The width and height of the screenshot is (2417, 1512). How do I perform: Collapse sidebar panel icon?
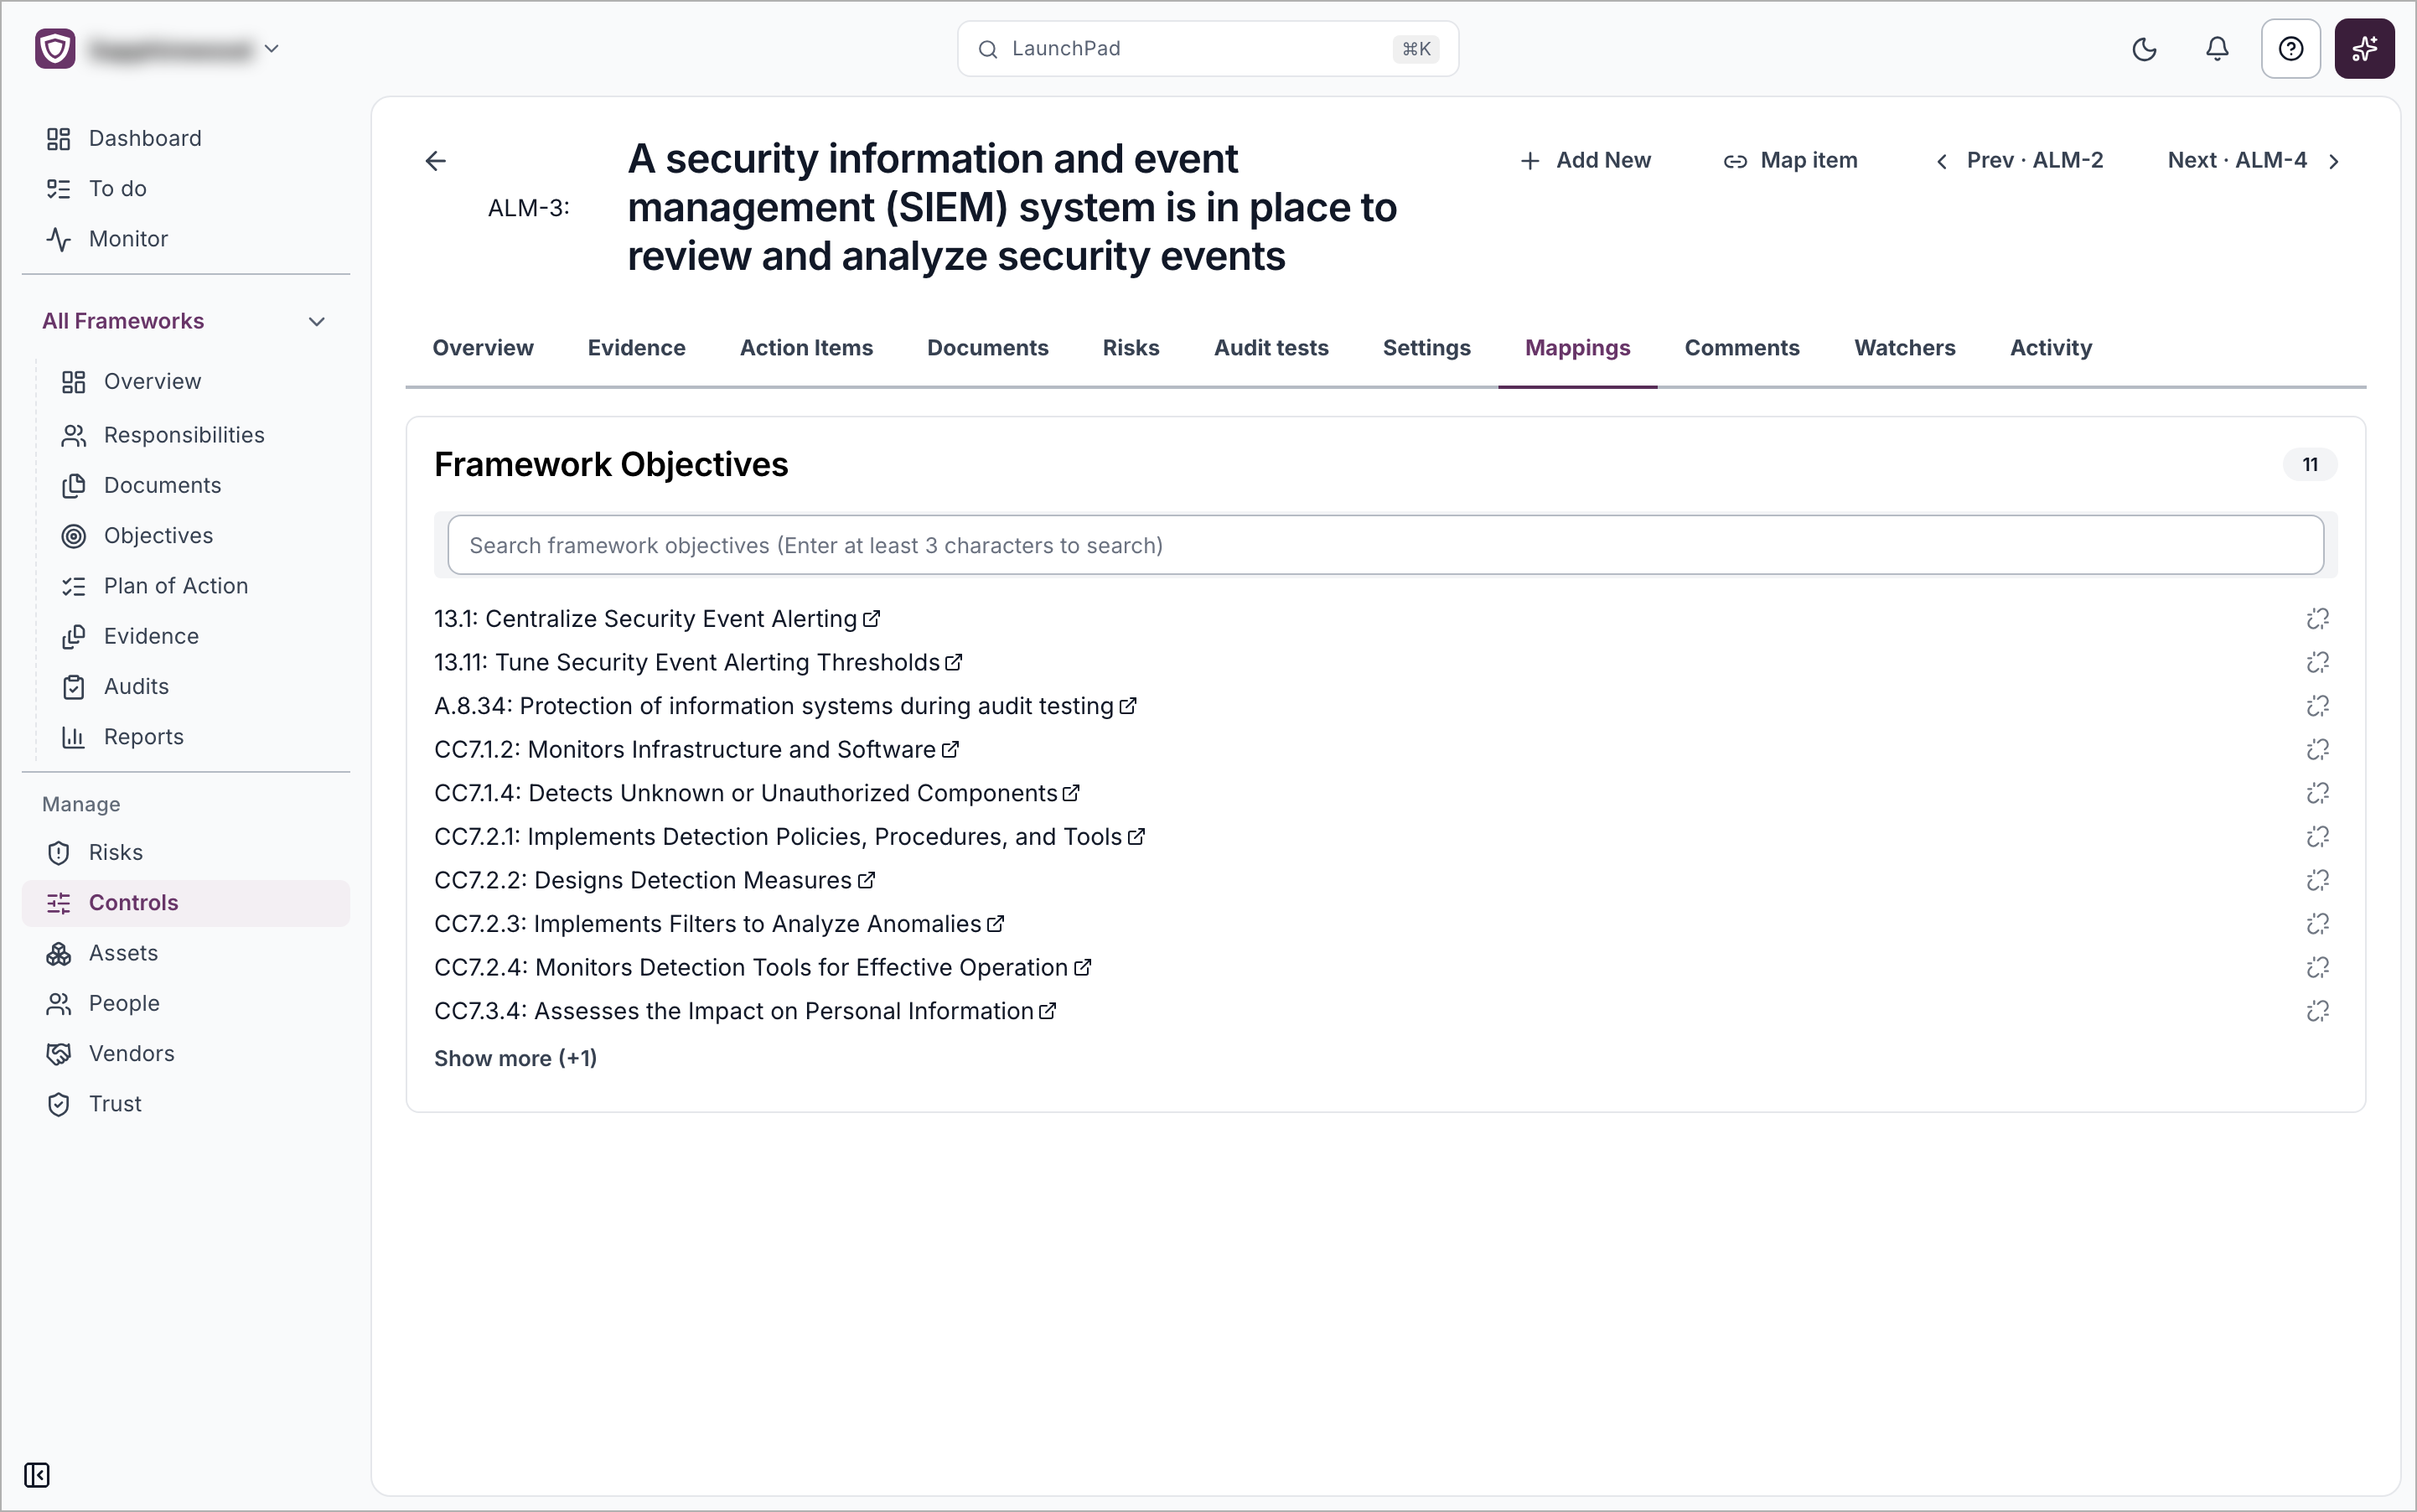click(37, 1475)
